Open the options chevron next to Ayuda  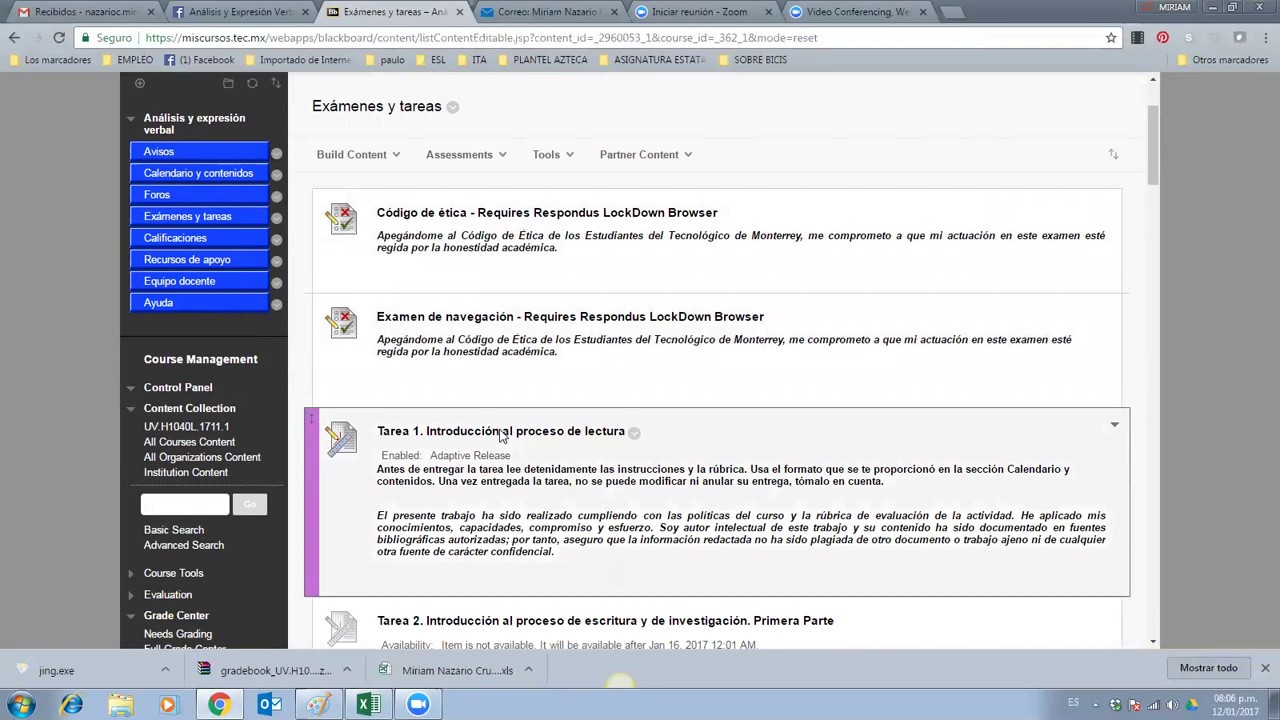pos(276,304)
